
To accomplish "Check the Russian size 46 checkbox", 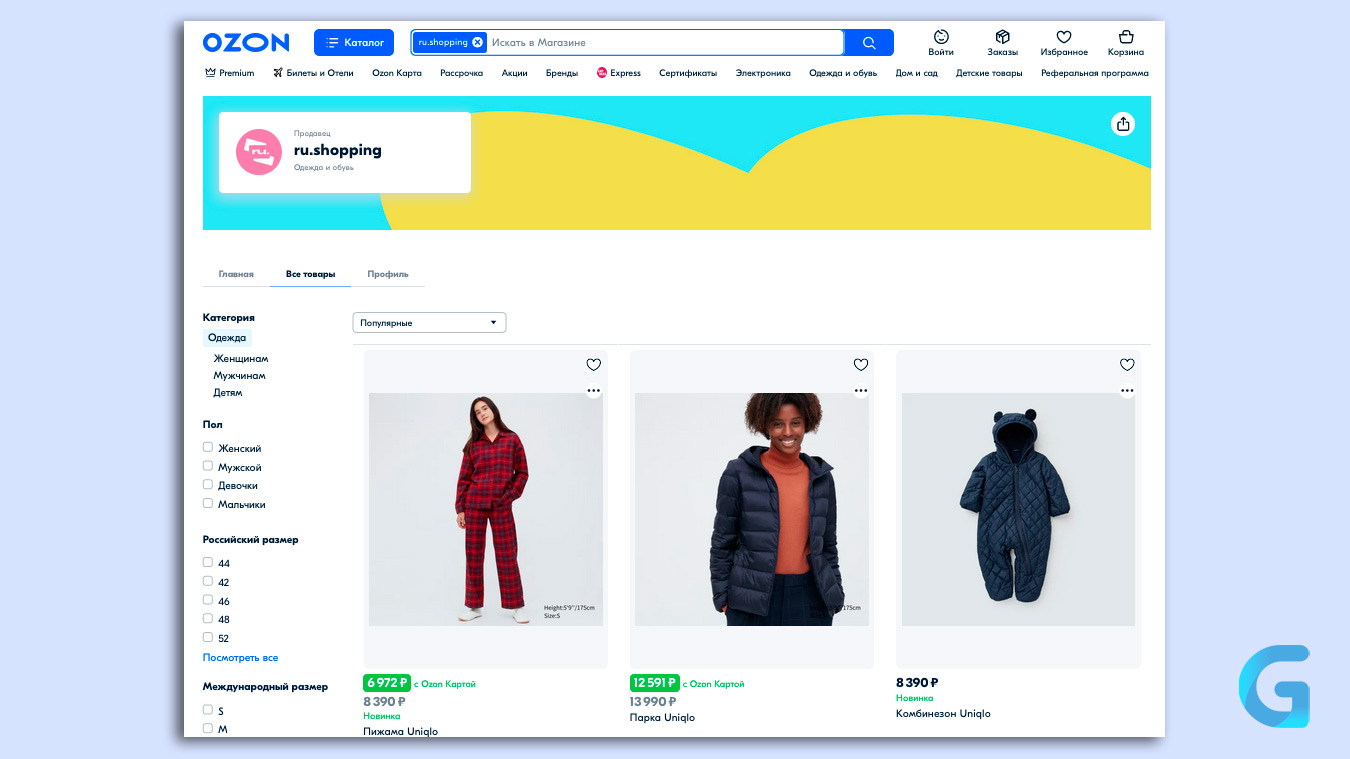I will click(208, 600).
